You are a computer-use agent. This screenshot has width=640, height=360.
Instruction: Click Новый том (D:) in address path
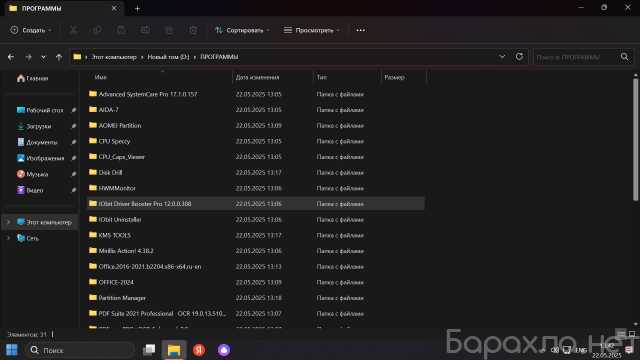pos(168,57)
